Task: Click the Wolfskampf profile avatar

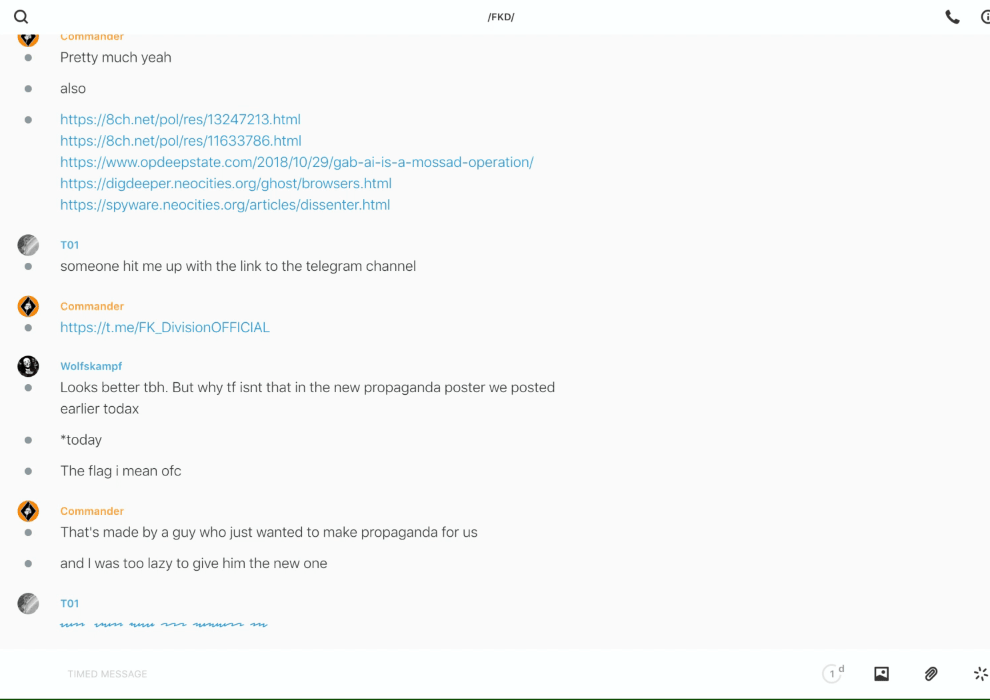Action: click(28, 366)
